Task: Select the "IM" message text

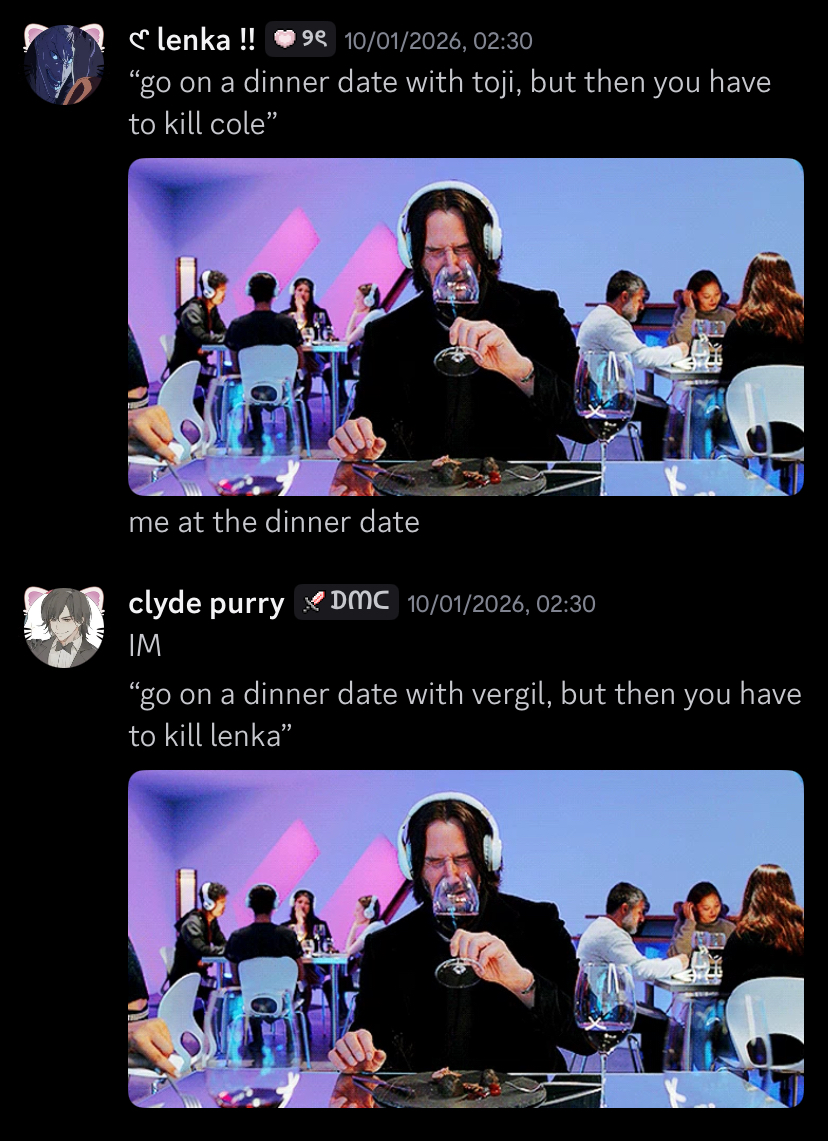Action: 145,646
